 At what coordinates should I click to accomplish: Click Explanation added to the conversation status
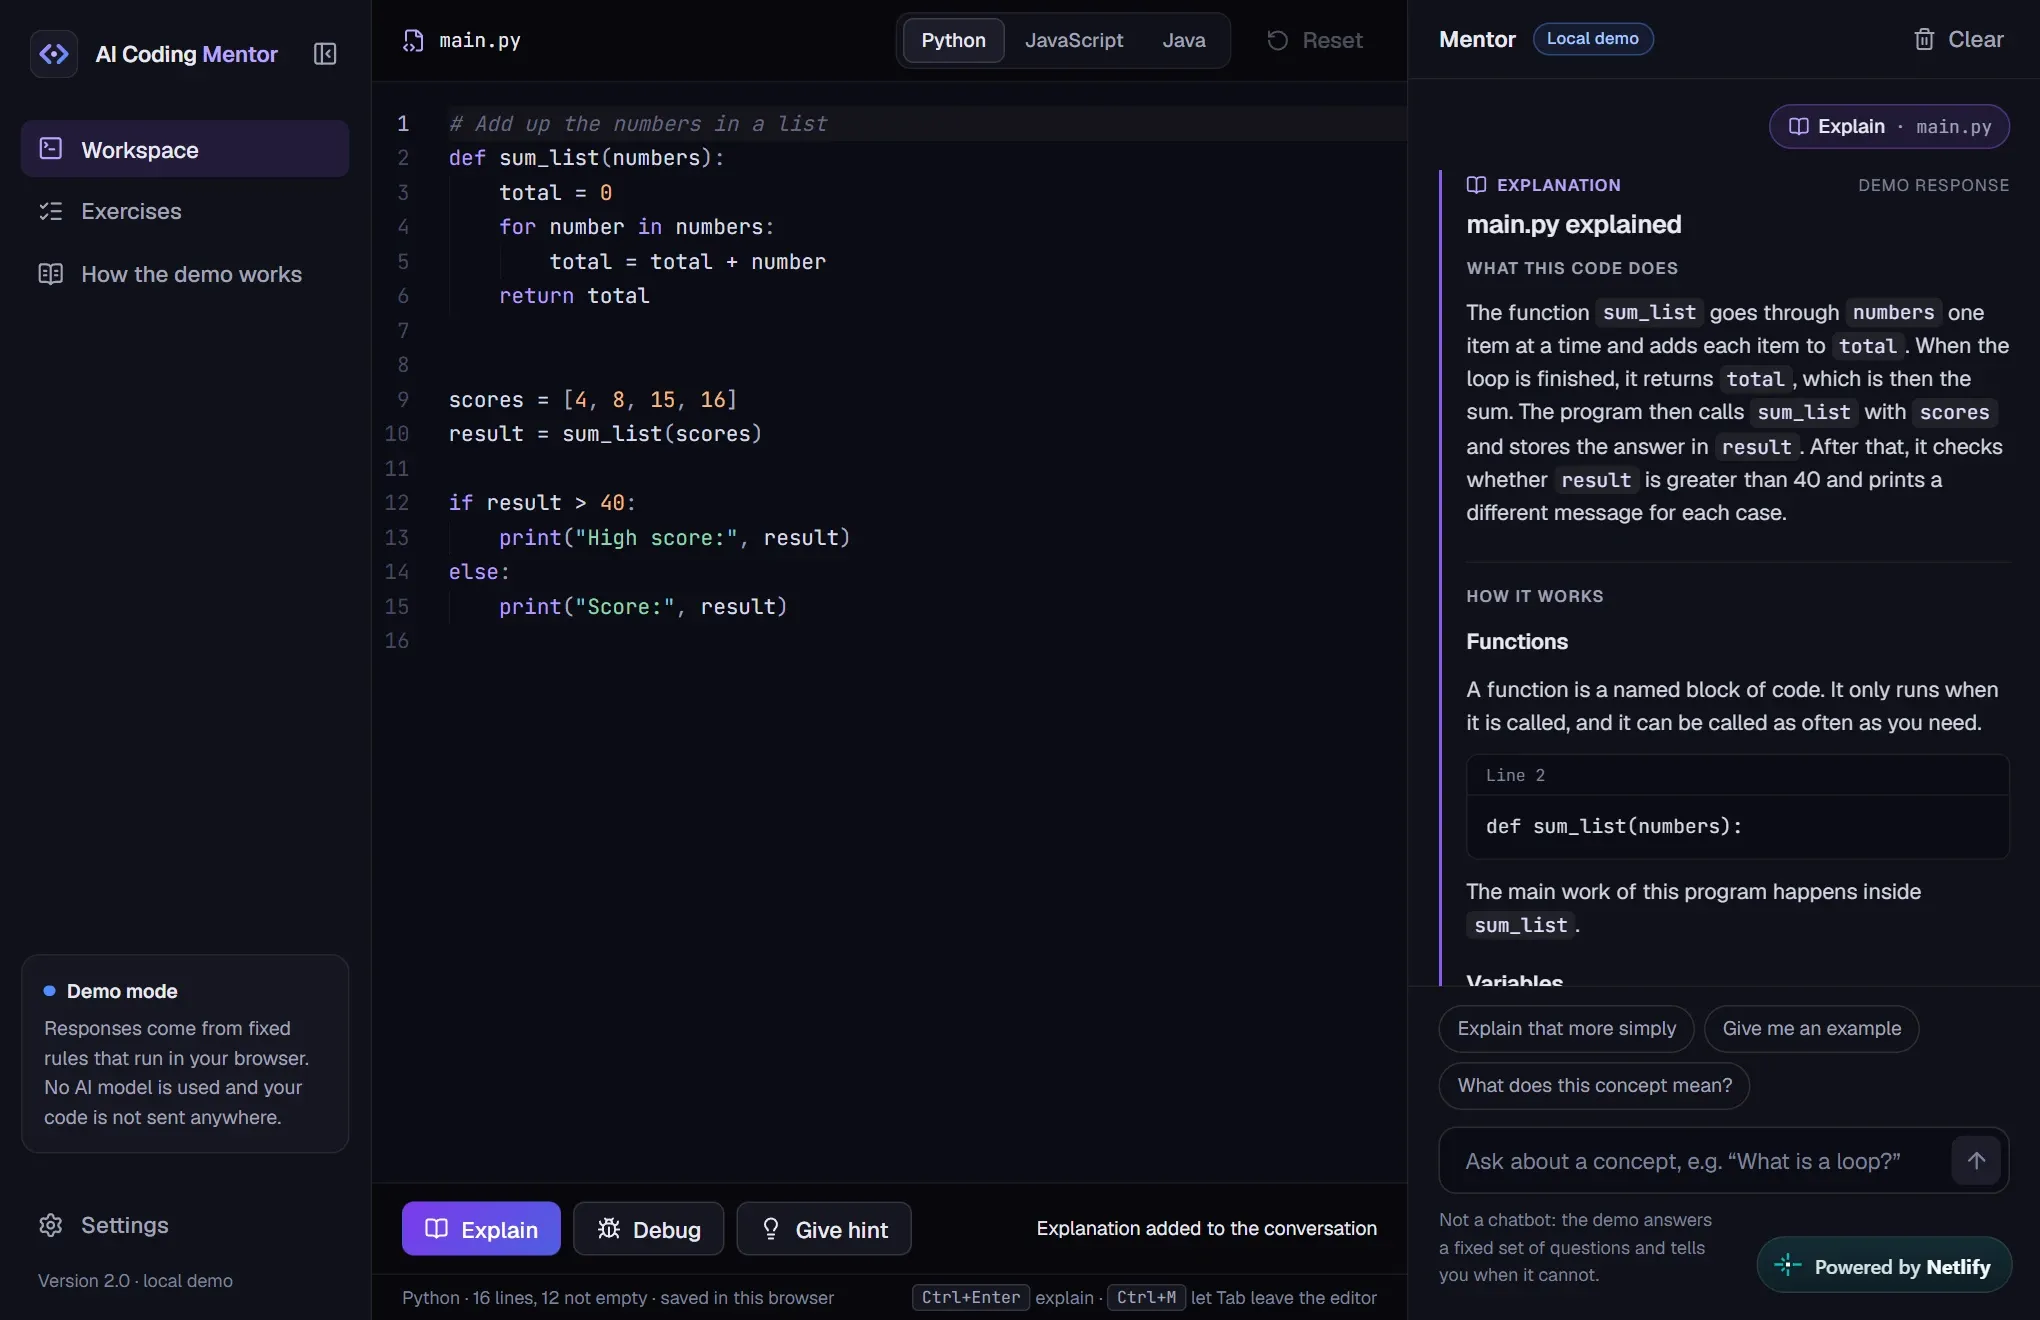pyautogui.click(x=1206, y=1228)
